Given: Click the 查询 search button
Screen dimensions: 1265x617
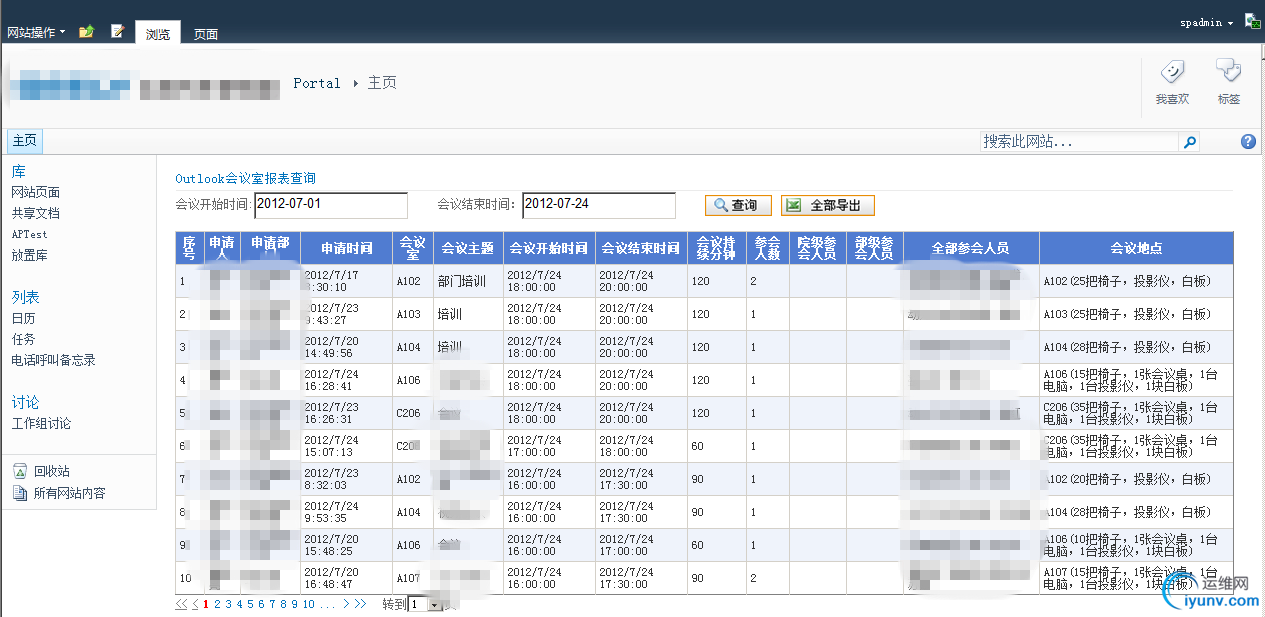Looking at the screenshot, I should (738, 205).
